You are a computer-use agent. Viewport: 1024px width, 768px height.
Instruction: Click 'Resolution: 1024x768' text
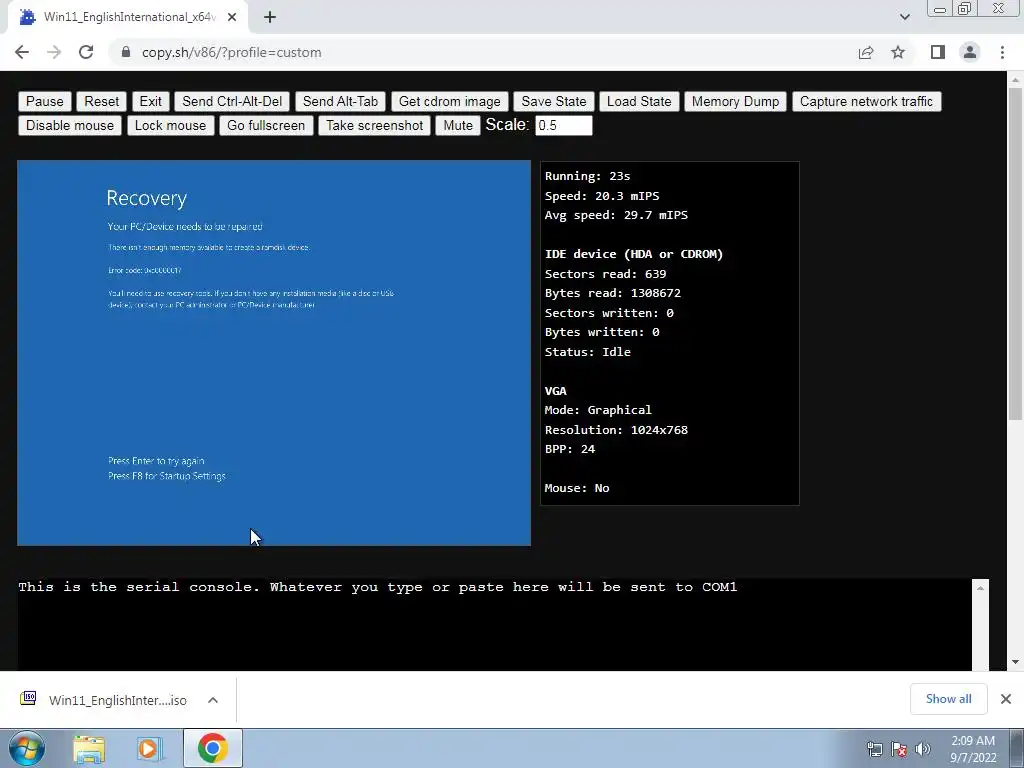pos(616,430)
